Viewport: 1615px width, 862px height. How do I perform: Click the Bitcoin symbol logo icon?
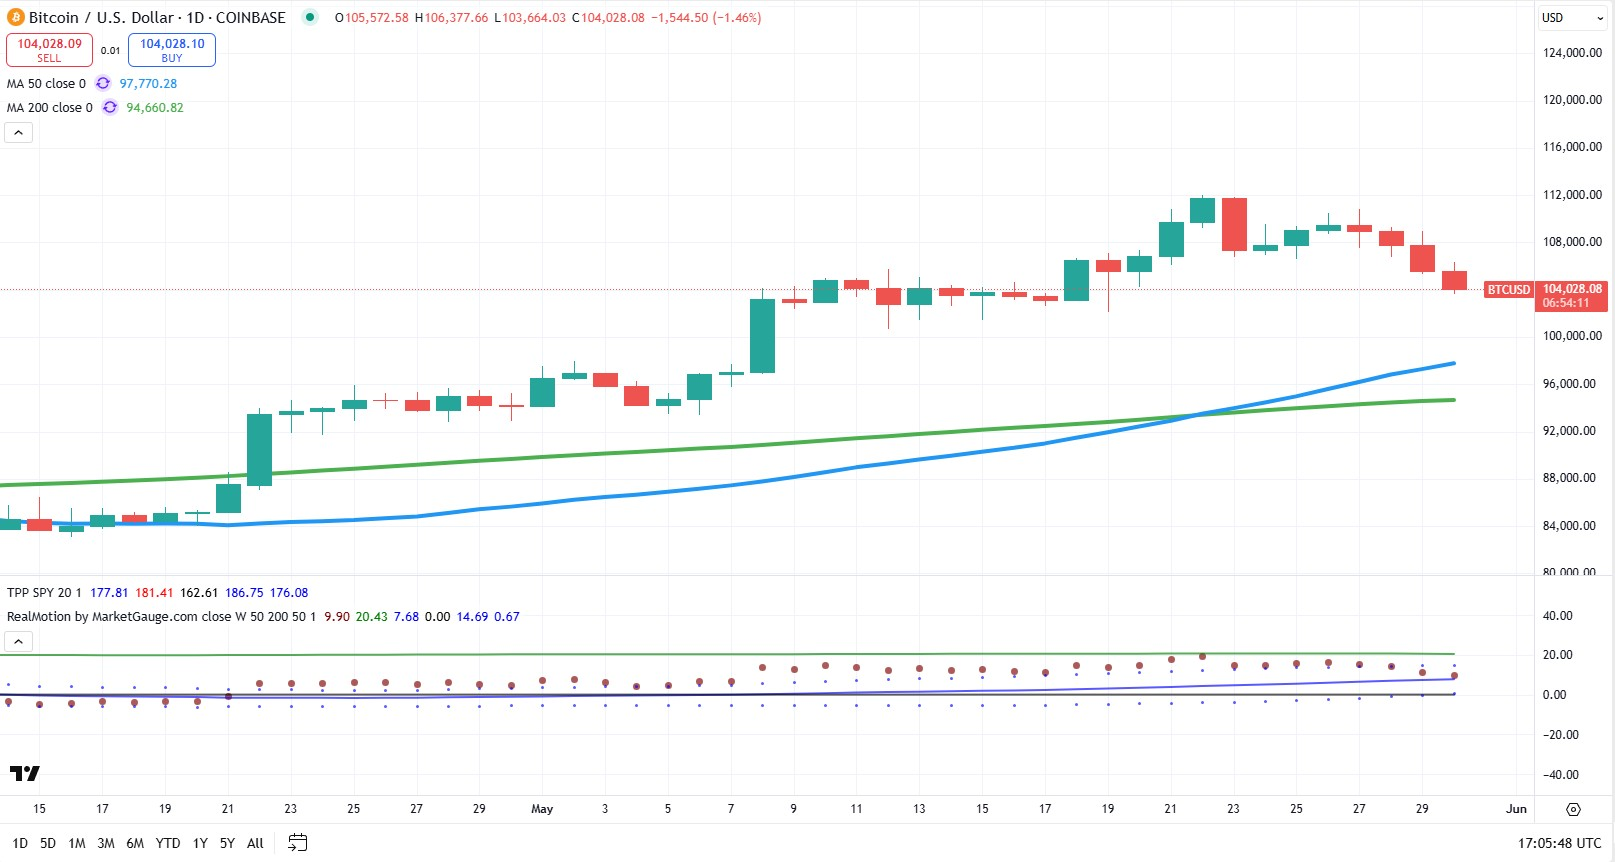pos(16,17)
